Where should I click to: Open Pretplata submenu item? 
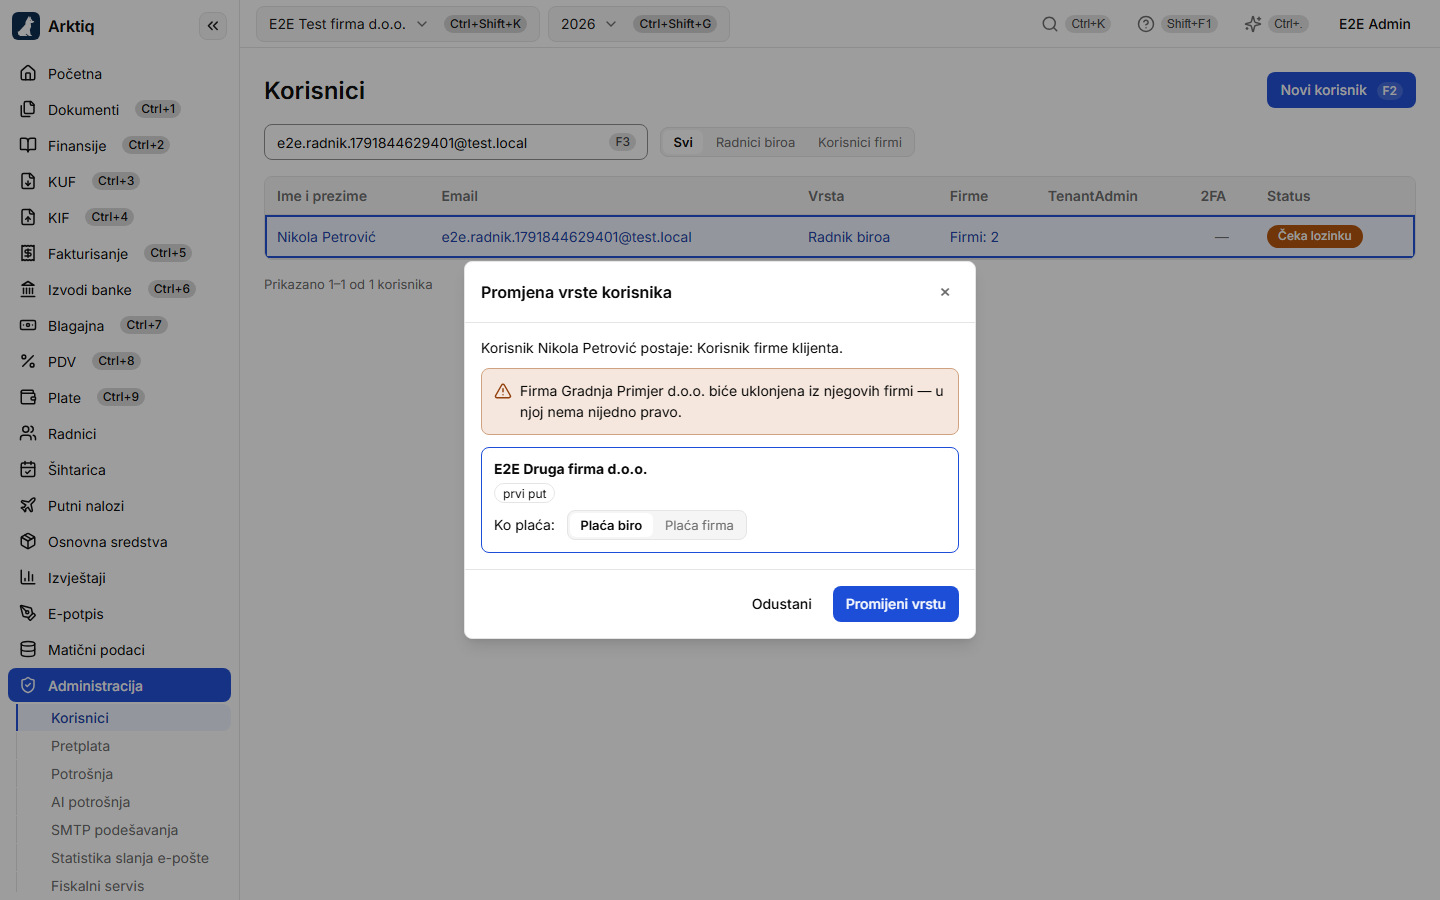coord(80,746)
